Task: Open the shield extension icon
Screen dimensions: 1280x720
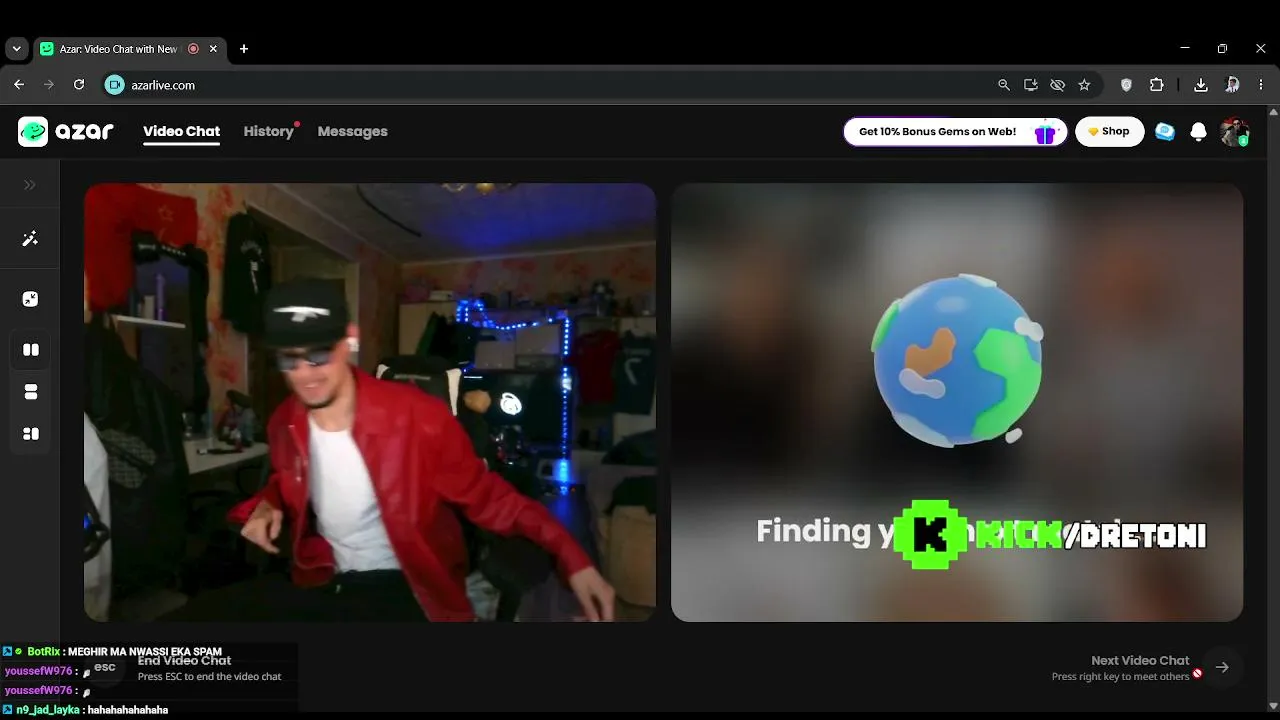Action: pyautogui.click(x=1126, y=85)
